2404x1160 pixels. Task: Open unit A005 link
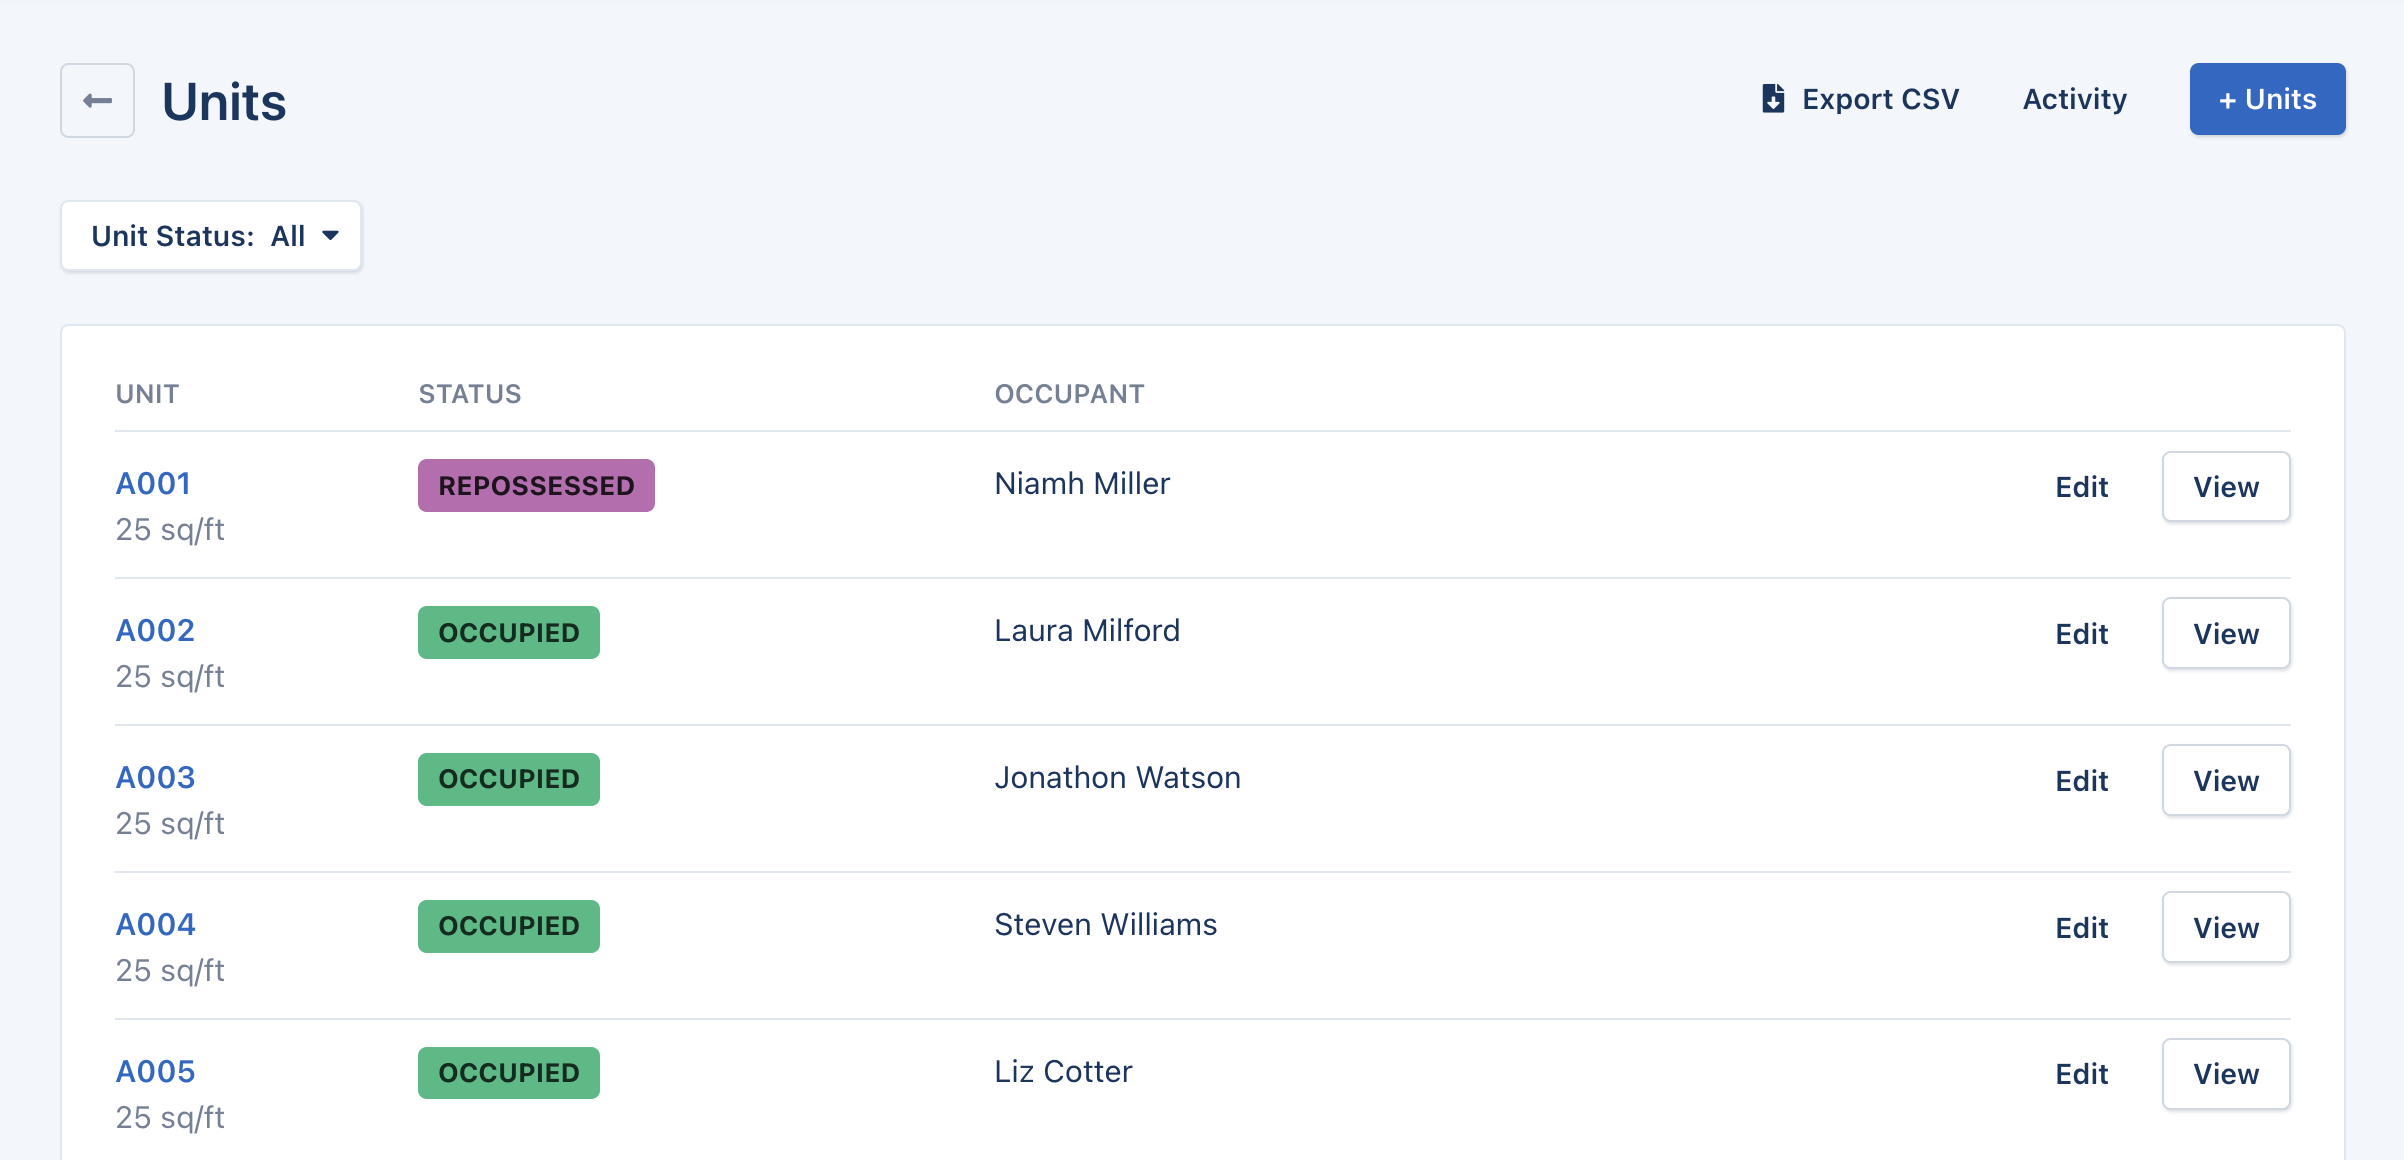click(155, 1071)
